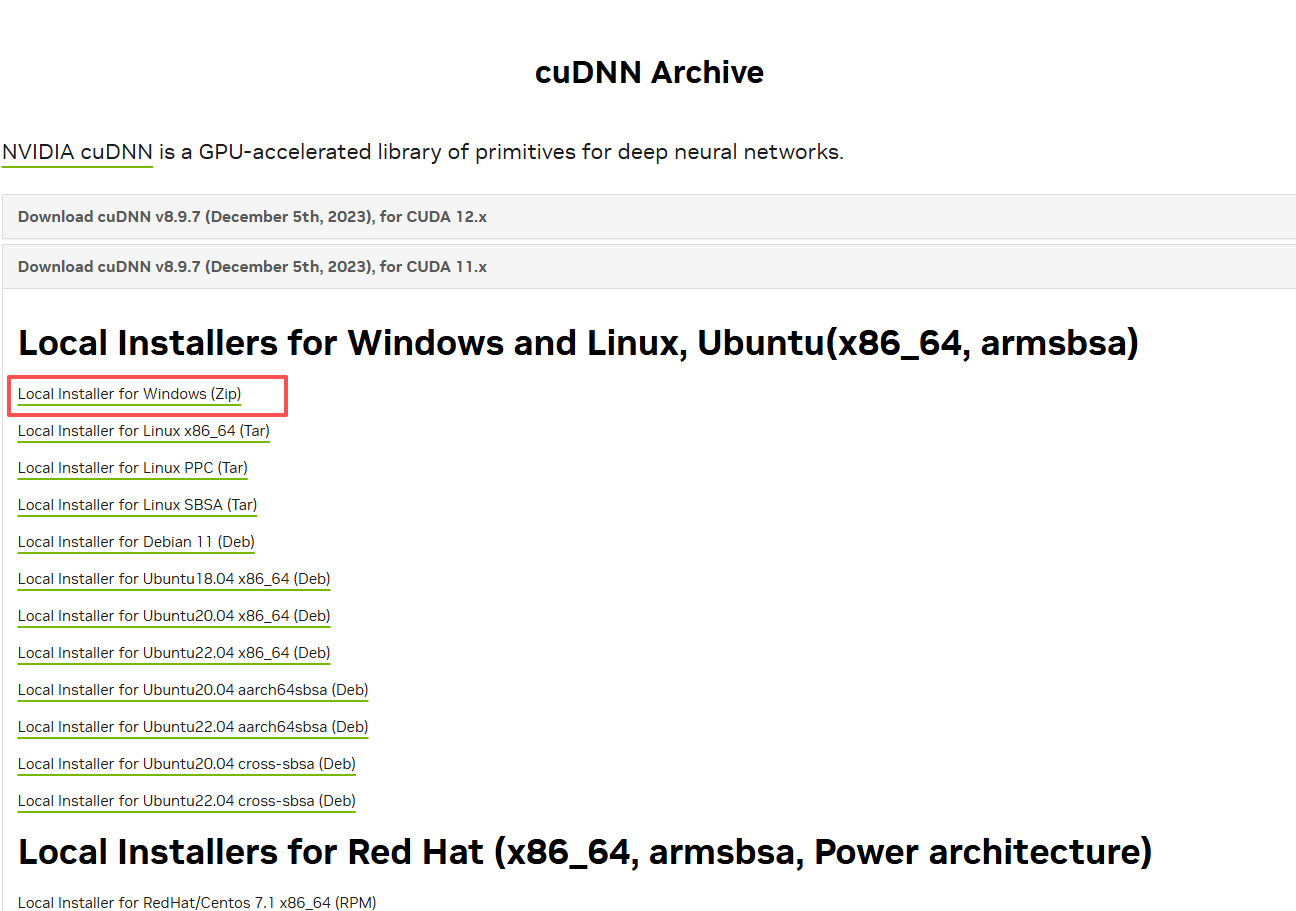Download Local Installer for Debian 11 (Deb)
The height and width of the screenshot is (911, 1296).
point(136,542)
